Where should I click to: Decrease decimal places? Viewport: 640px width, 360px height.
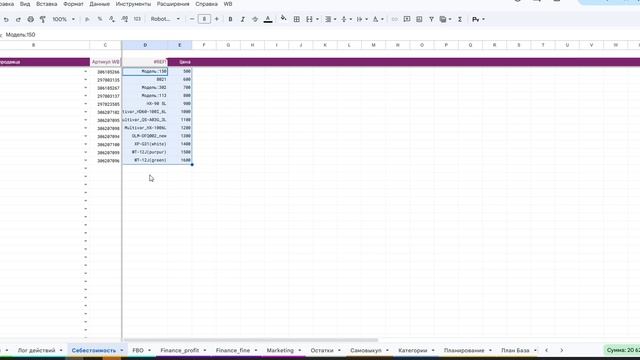point(112,19)
